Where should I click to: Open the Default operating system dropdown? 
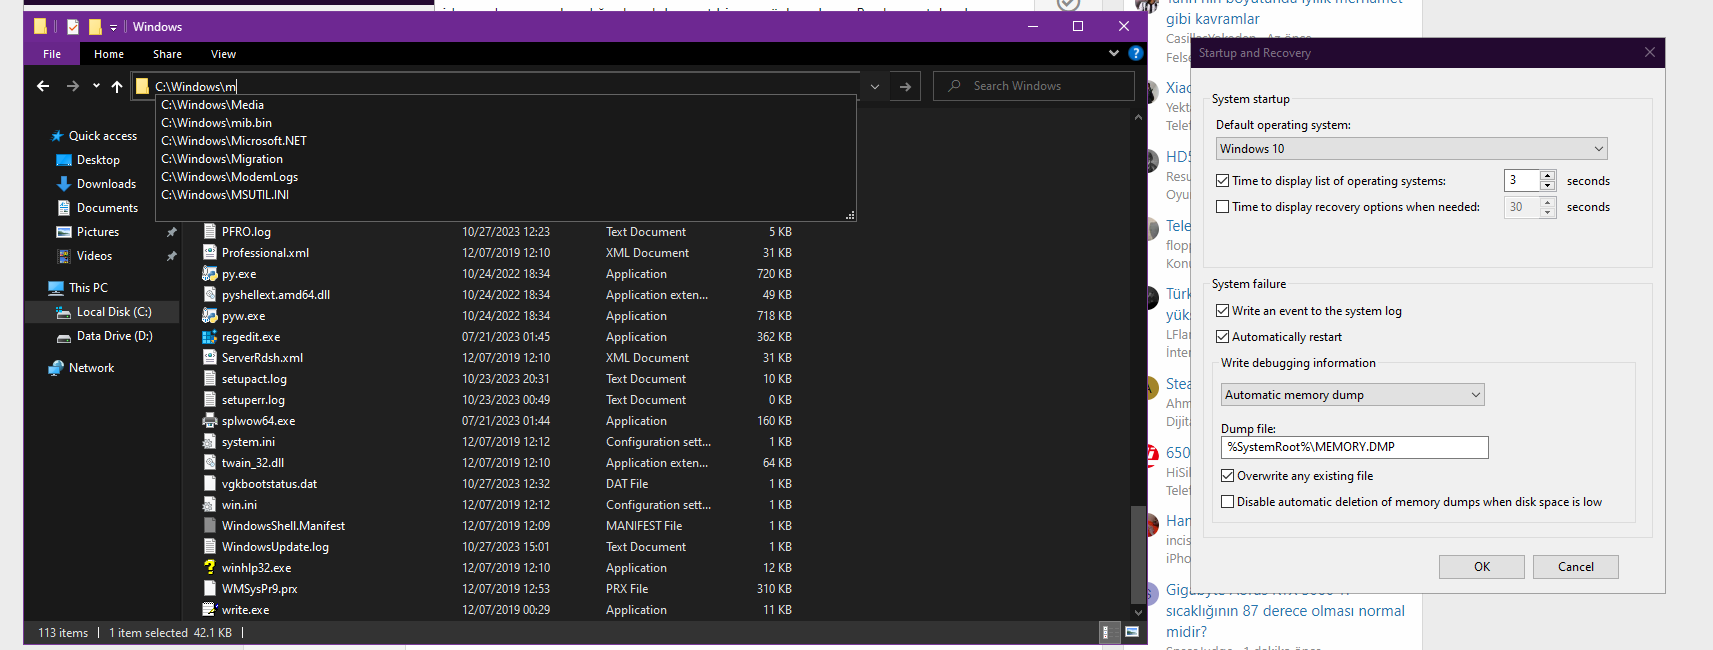[1599, 149]
